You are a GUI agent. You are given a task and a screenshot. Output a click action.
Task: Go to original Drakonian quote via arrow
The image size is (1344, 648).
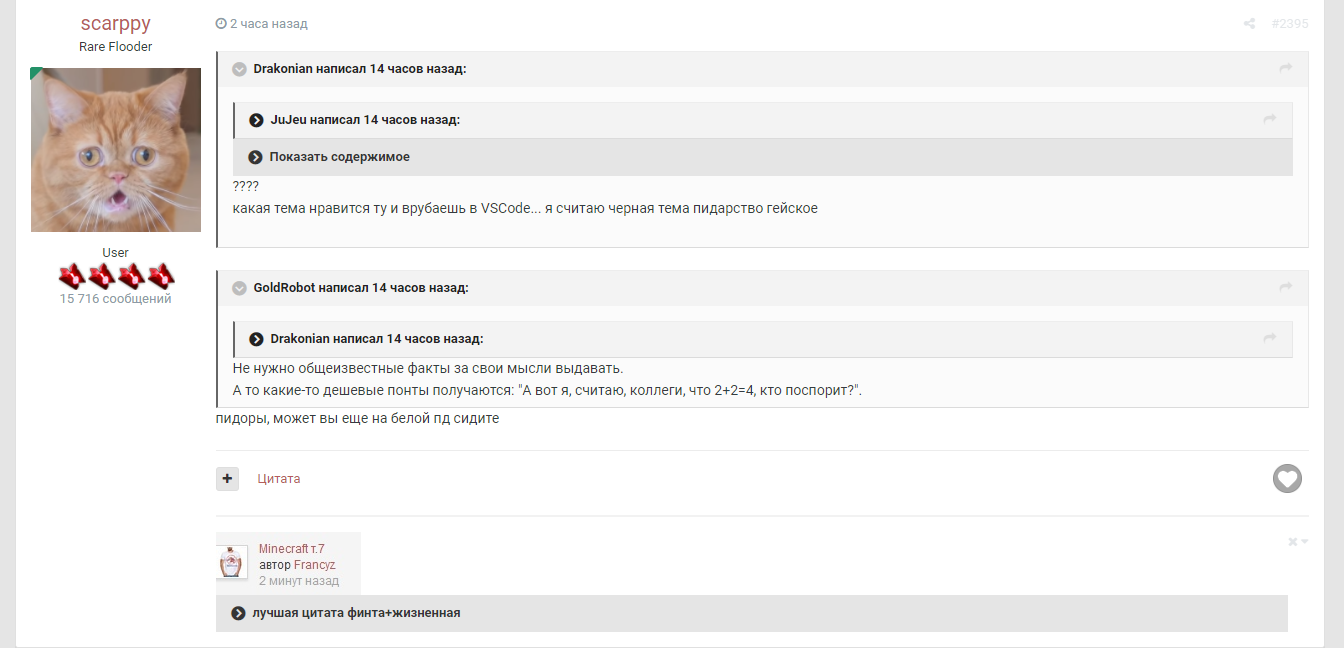(x=1285, y=68)
